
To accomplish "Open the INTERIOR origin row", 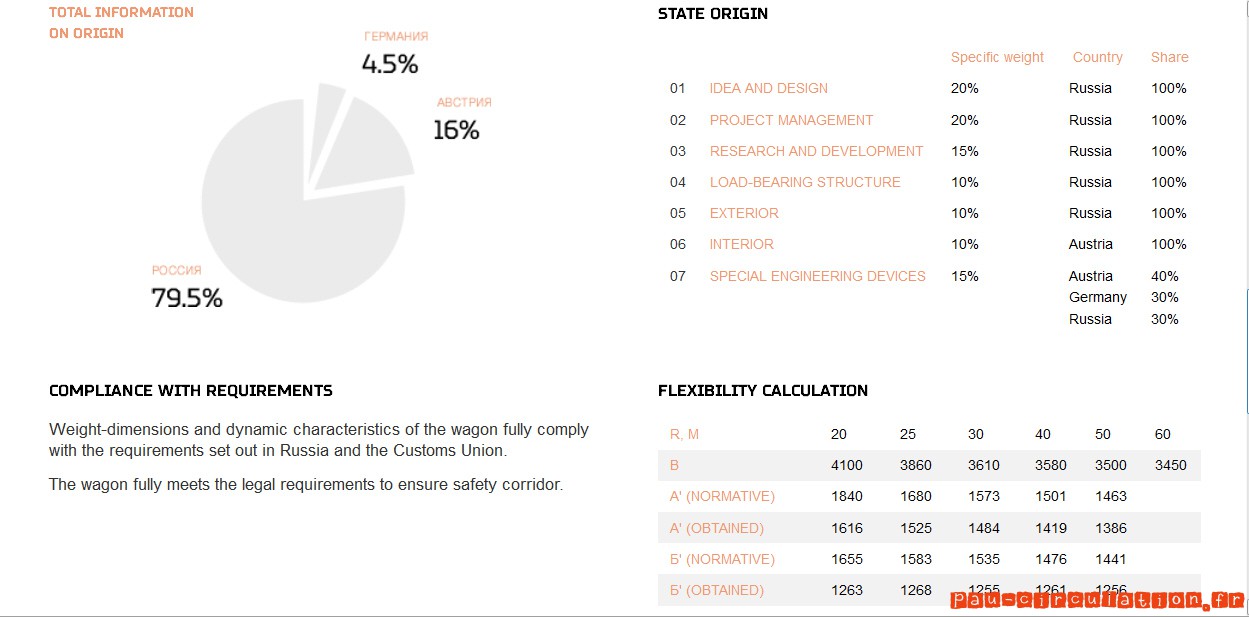I will pos(741,244).
